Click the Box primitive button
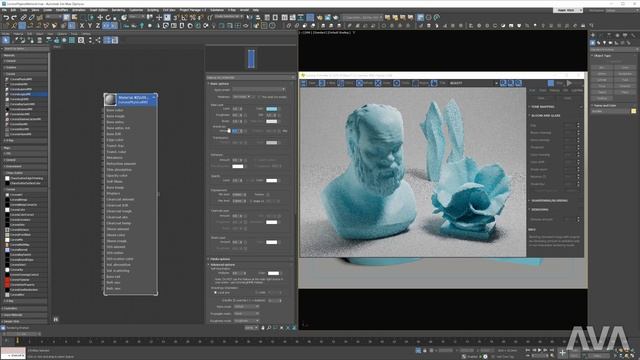The height and width of the screenshot is (360, 640). click(602, 67)
